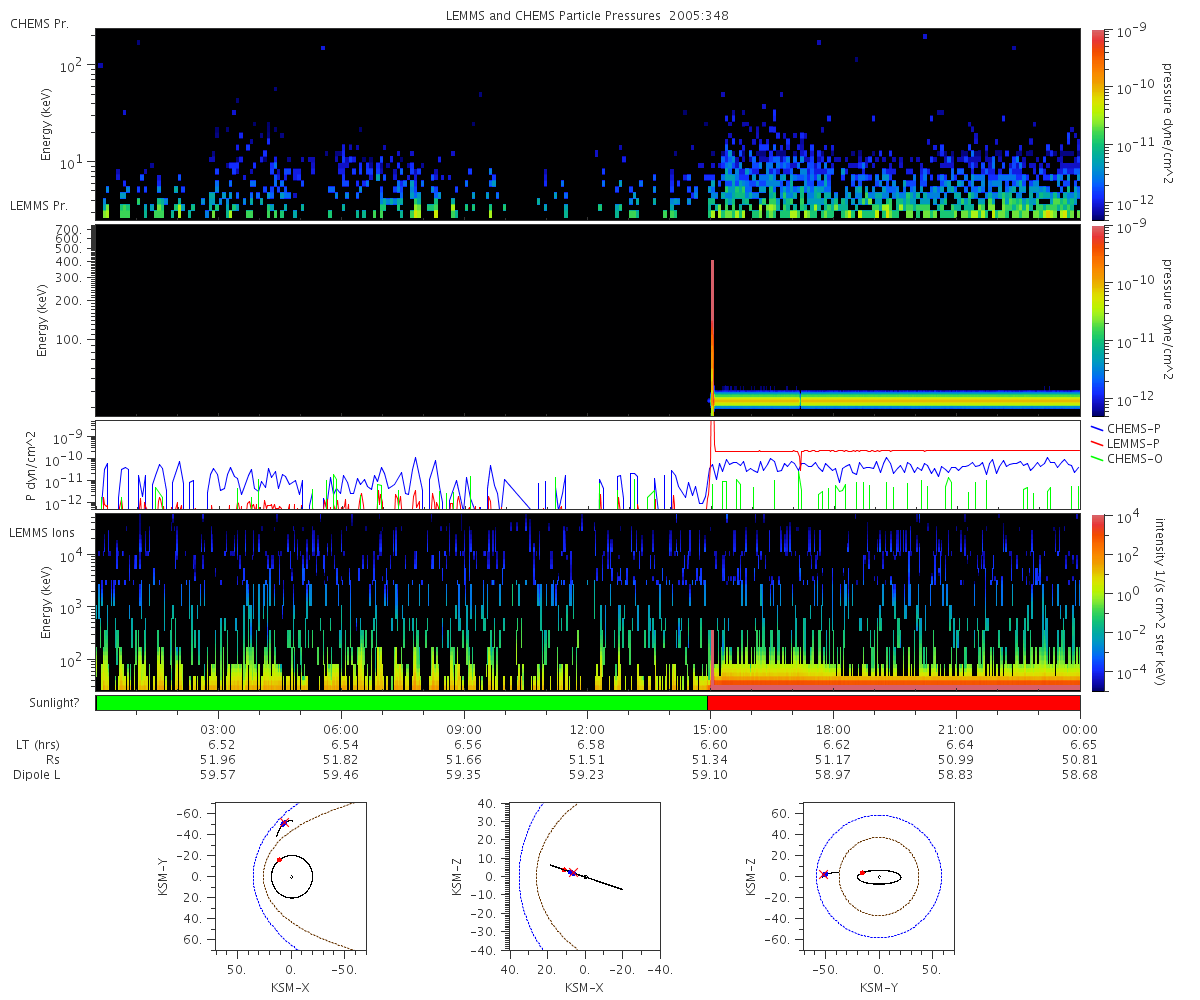Click the green segment of the Sunlight bar
Screen dimensions: 1200x1000
click(401, 703)
